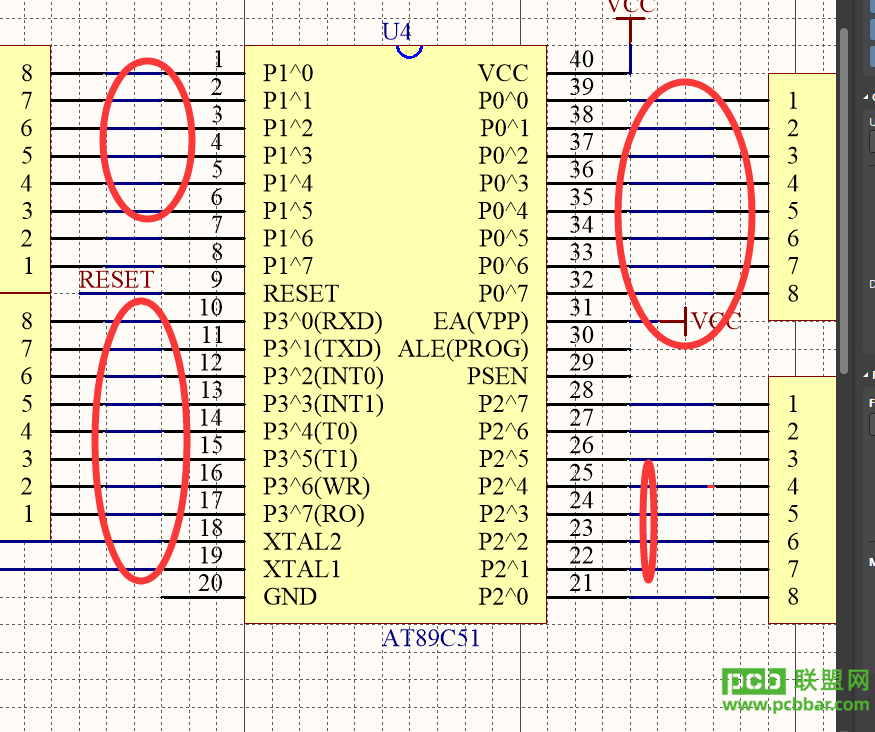The image size is (875, 732).
Task: Choose the P2^4 pin name
Action: (x=503, y=487)
